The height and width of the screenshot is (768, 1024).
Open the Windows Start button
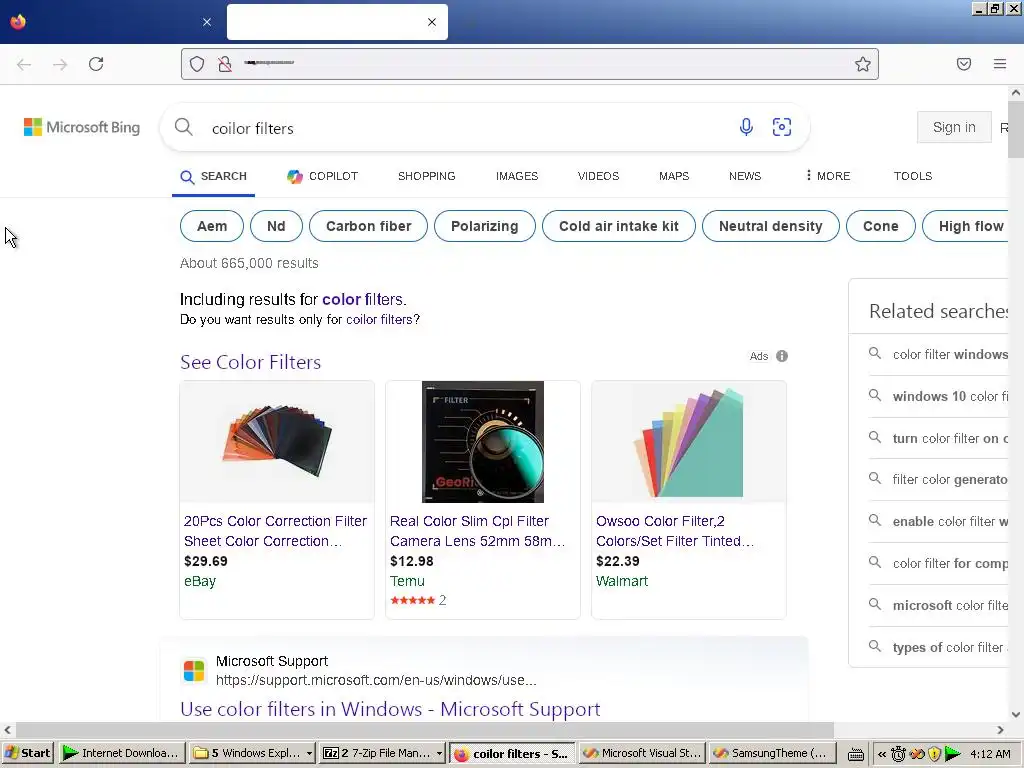click(x=27, y=753)
